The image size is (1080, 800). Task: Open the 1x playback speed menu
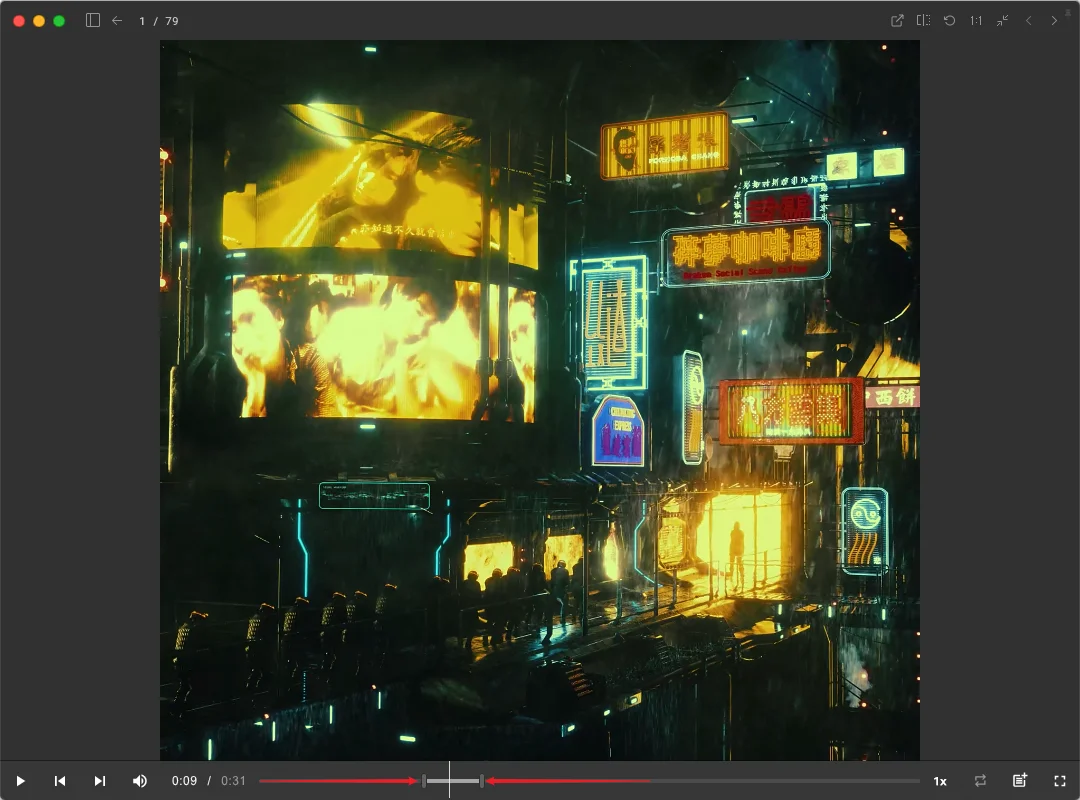tap(940, 781)
